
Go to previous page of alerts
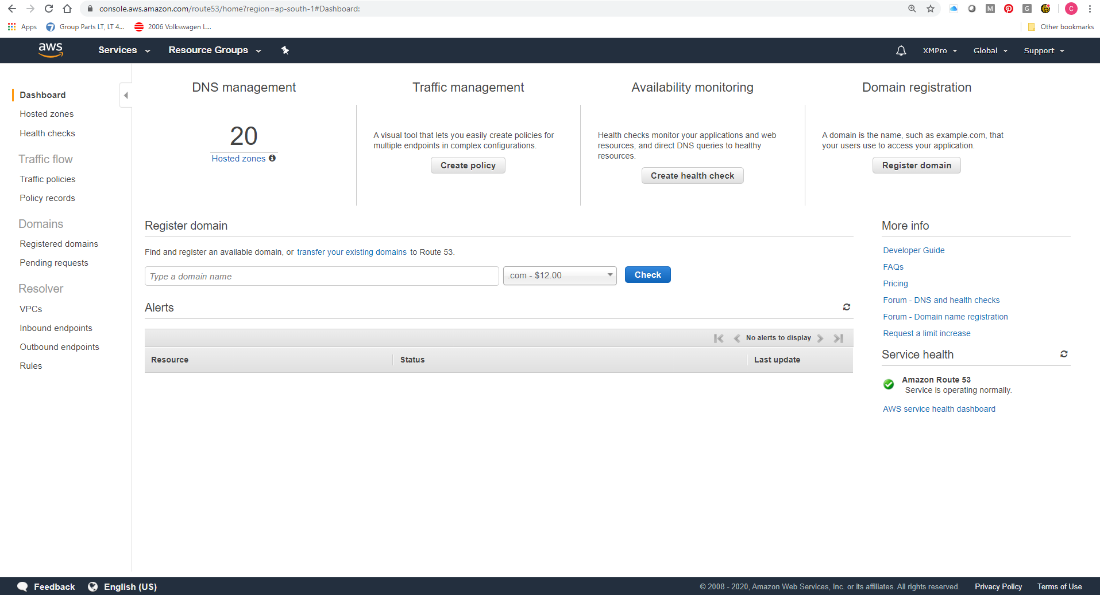pos(737,338)
